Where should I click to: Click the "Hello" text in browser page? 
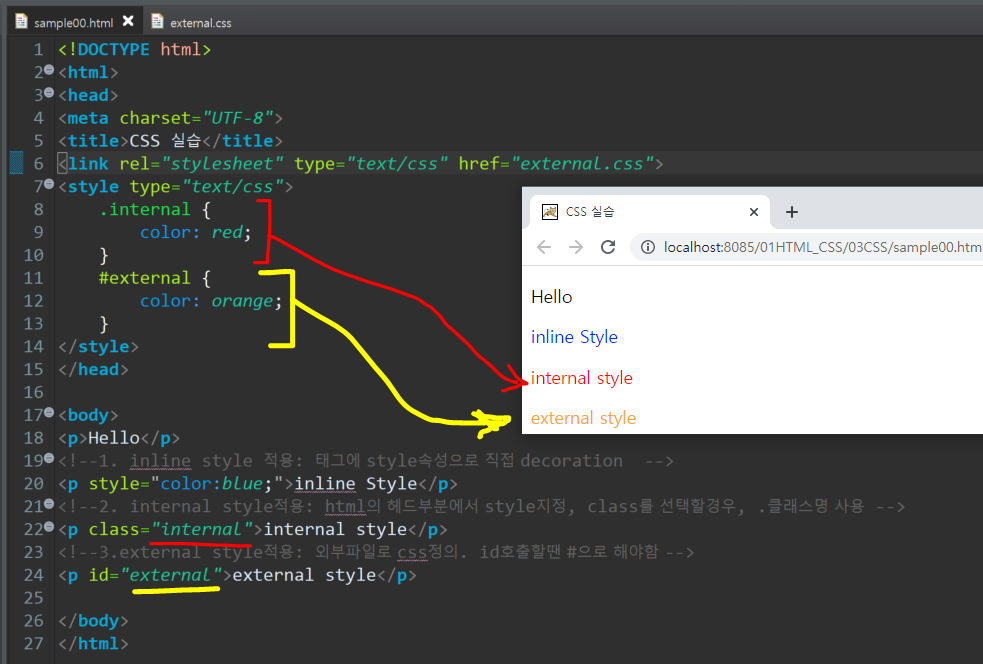pyautogui.click(x=552, y=297)
